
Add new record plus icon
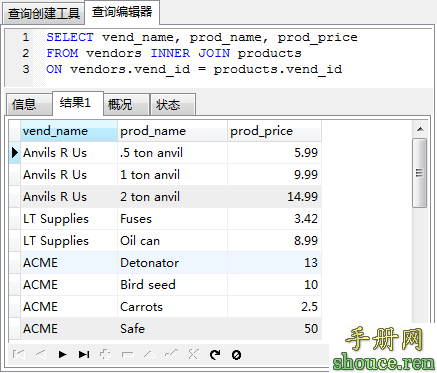point(105,354)
